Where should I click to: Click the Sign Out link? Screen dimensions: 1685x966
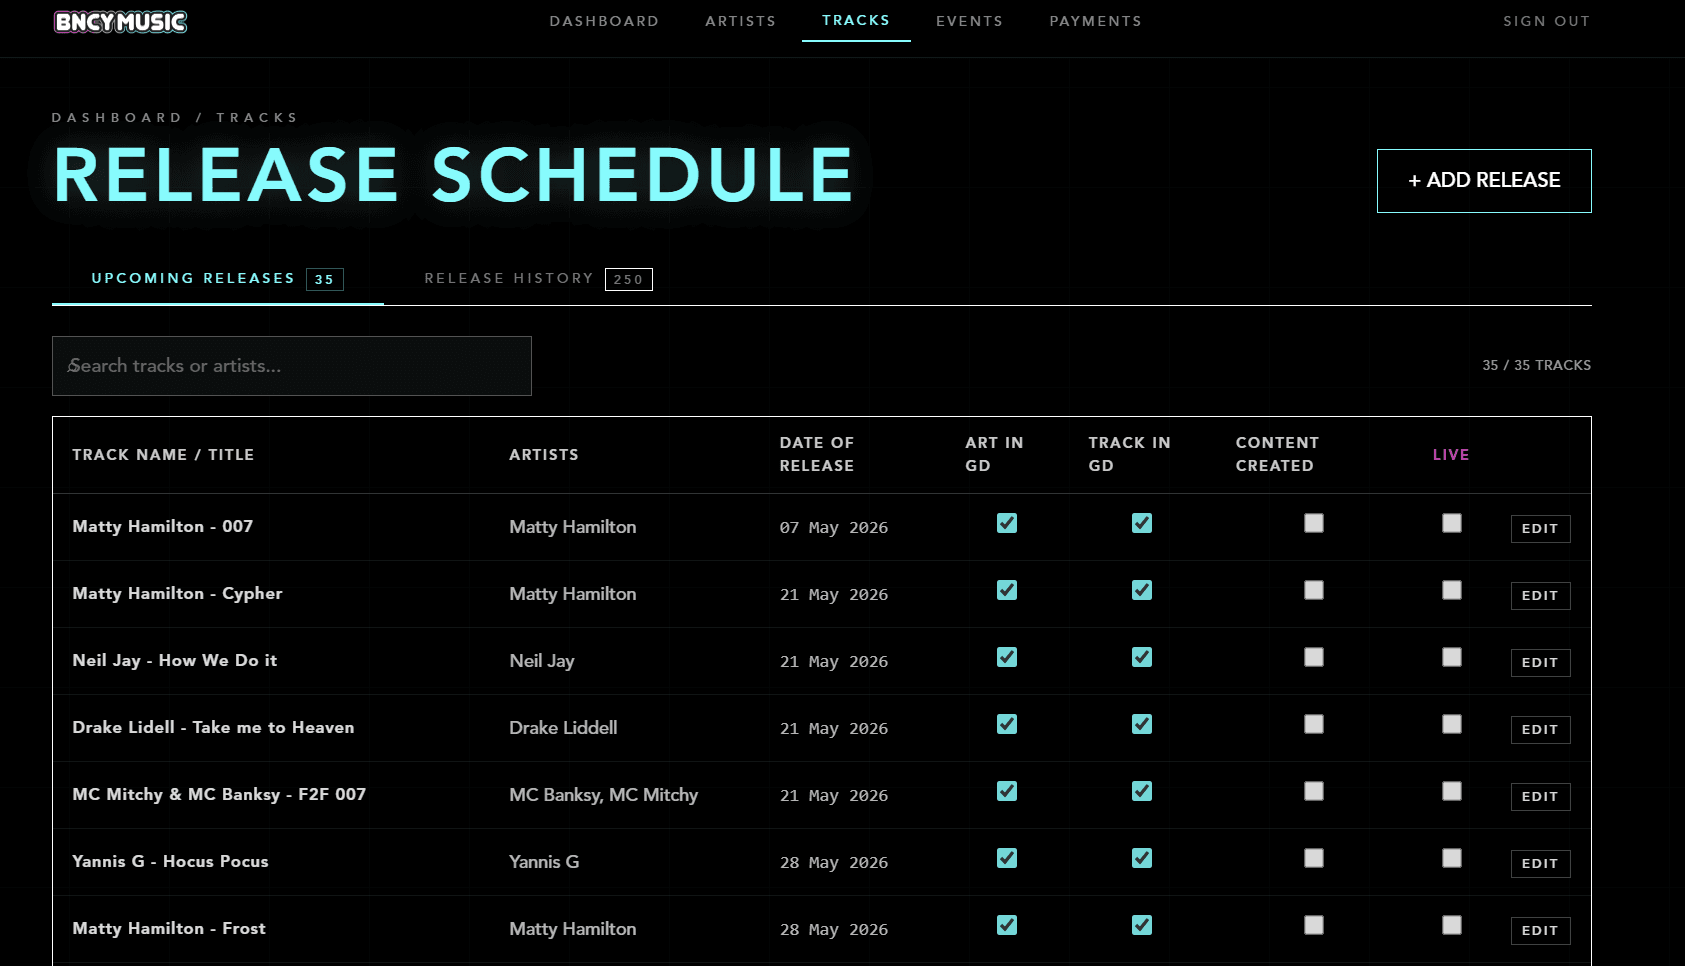1546,21
